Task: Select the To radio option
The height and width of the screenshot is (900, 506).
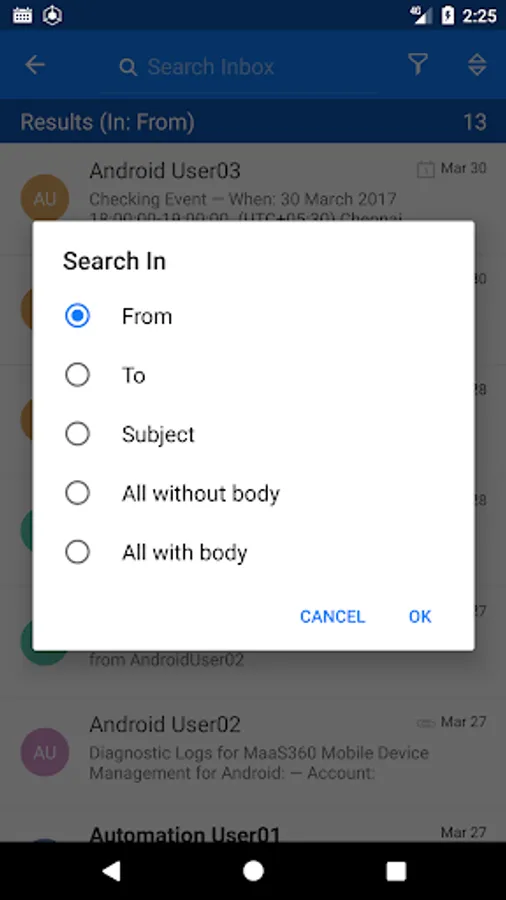Action: point(77,375)
